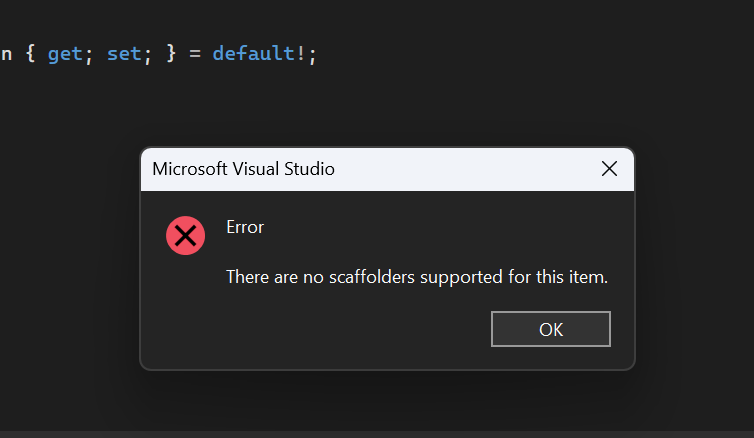Click the word "Studio" in the dialog title
Screen dimensions: 754x438
pos(309,169)
